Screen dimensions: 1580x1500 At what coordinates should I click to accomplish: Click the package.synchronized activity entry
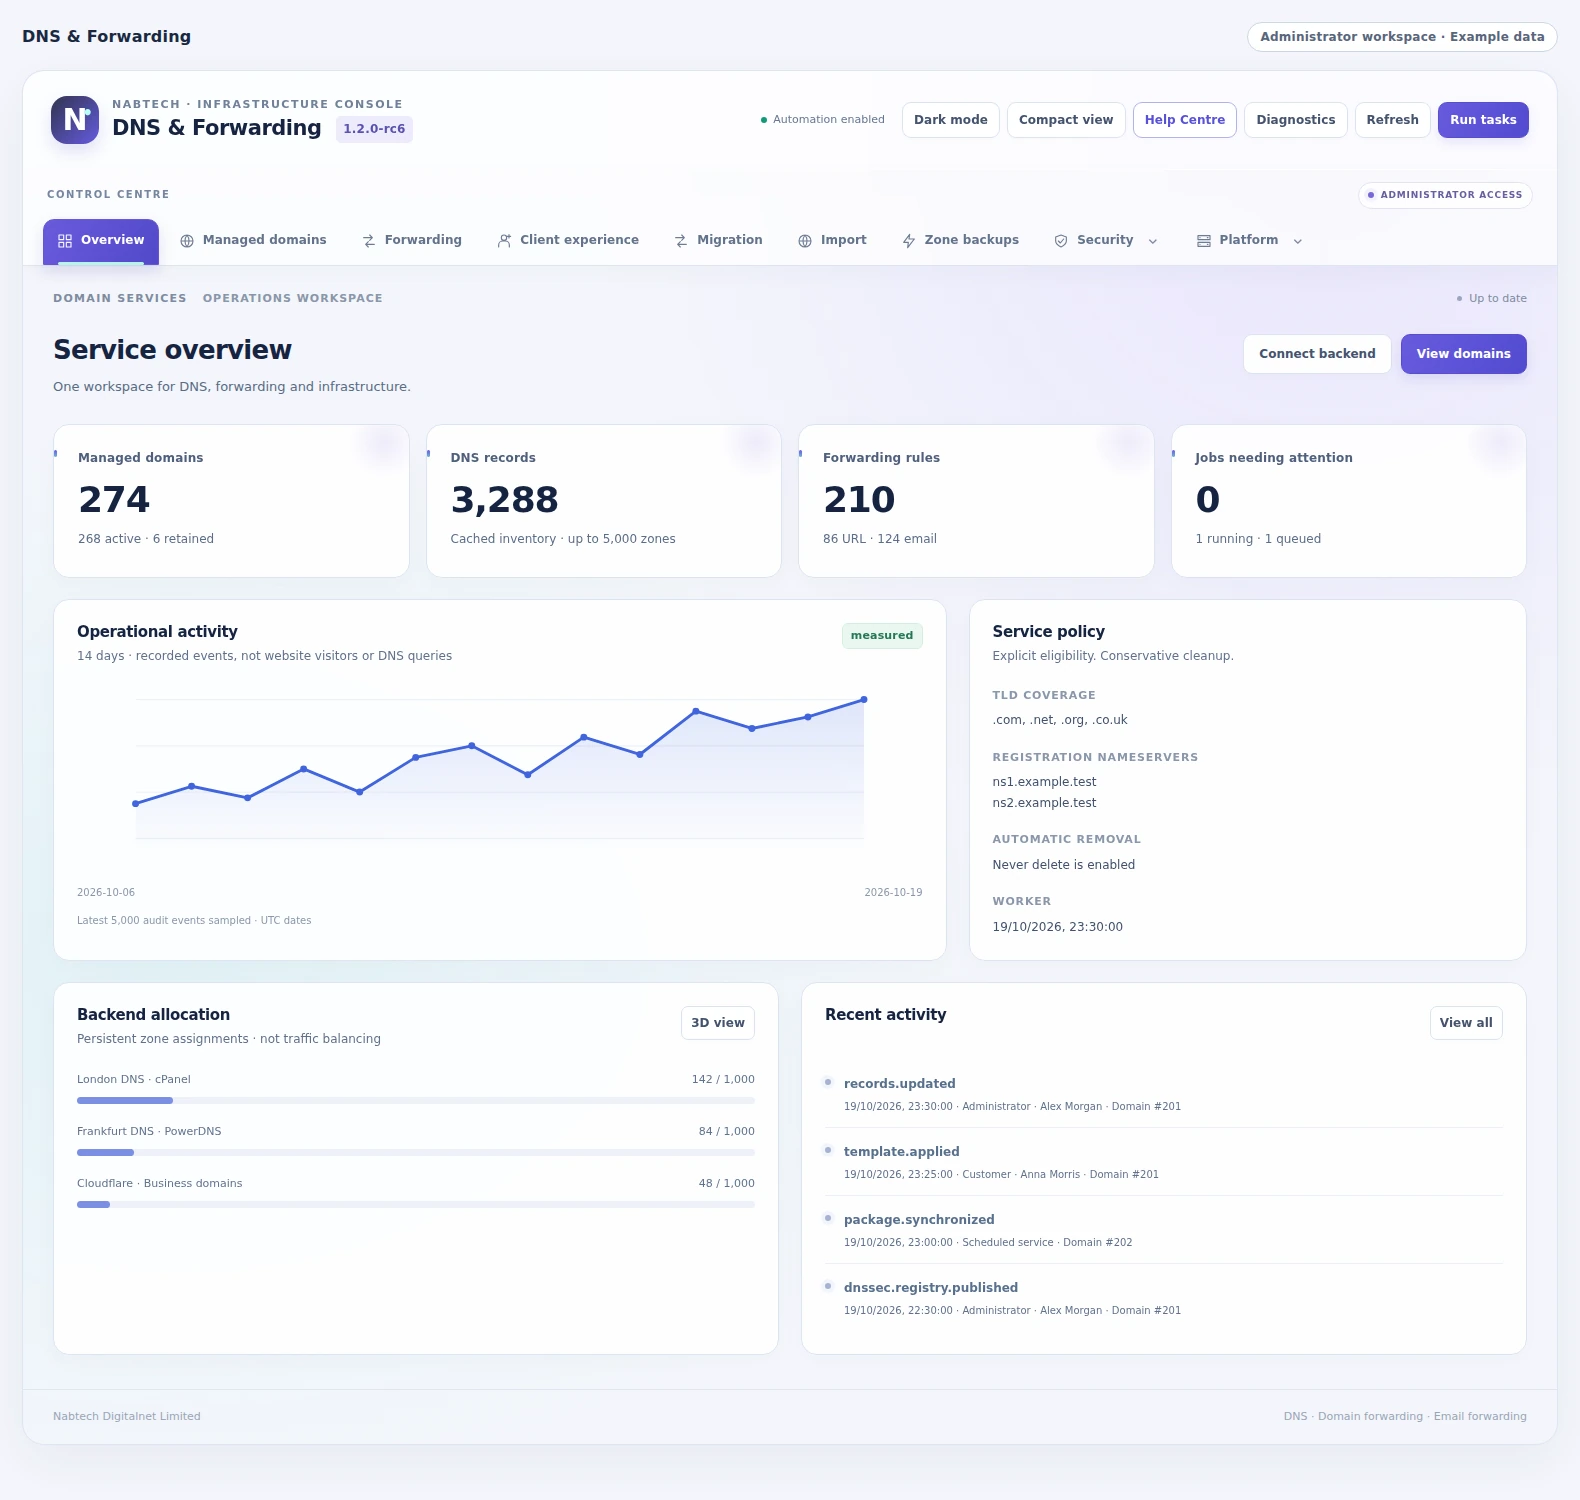click(x=1164, y=1230)
